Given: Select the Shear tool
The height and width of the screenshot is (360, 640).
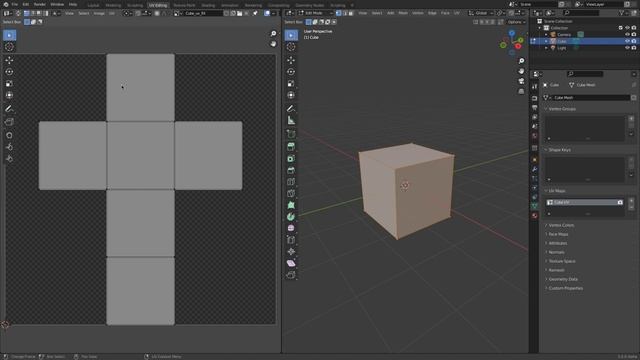Looking at the screenshot, I should (x=291, y=263).
